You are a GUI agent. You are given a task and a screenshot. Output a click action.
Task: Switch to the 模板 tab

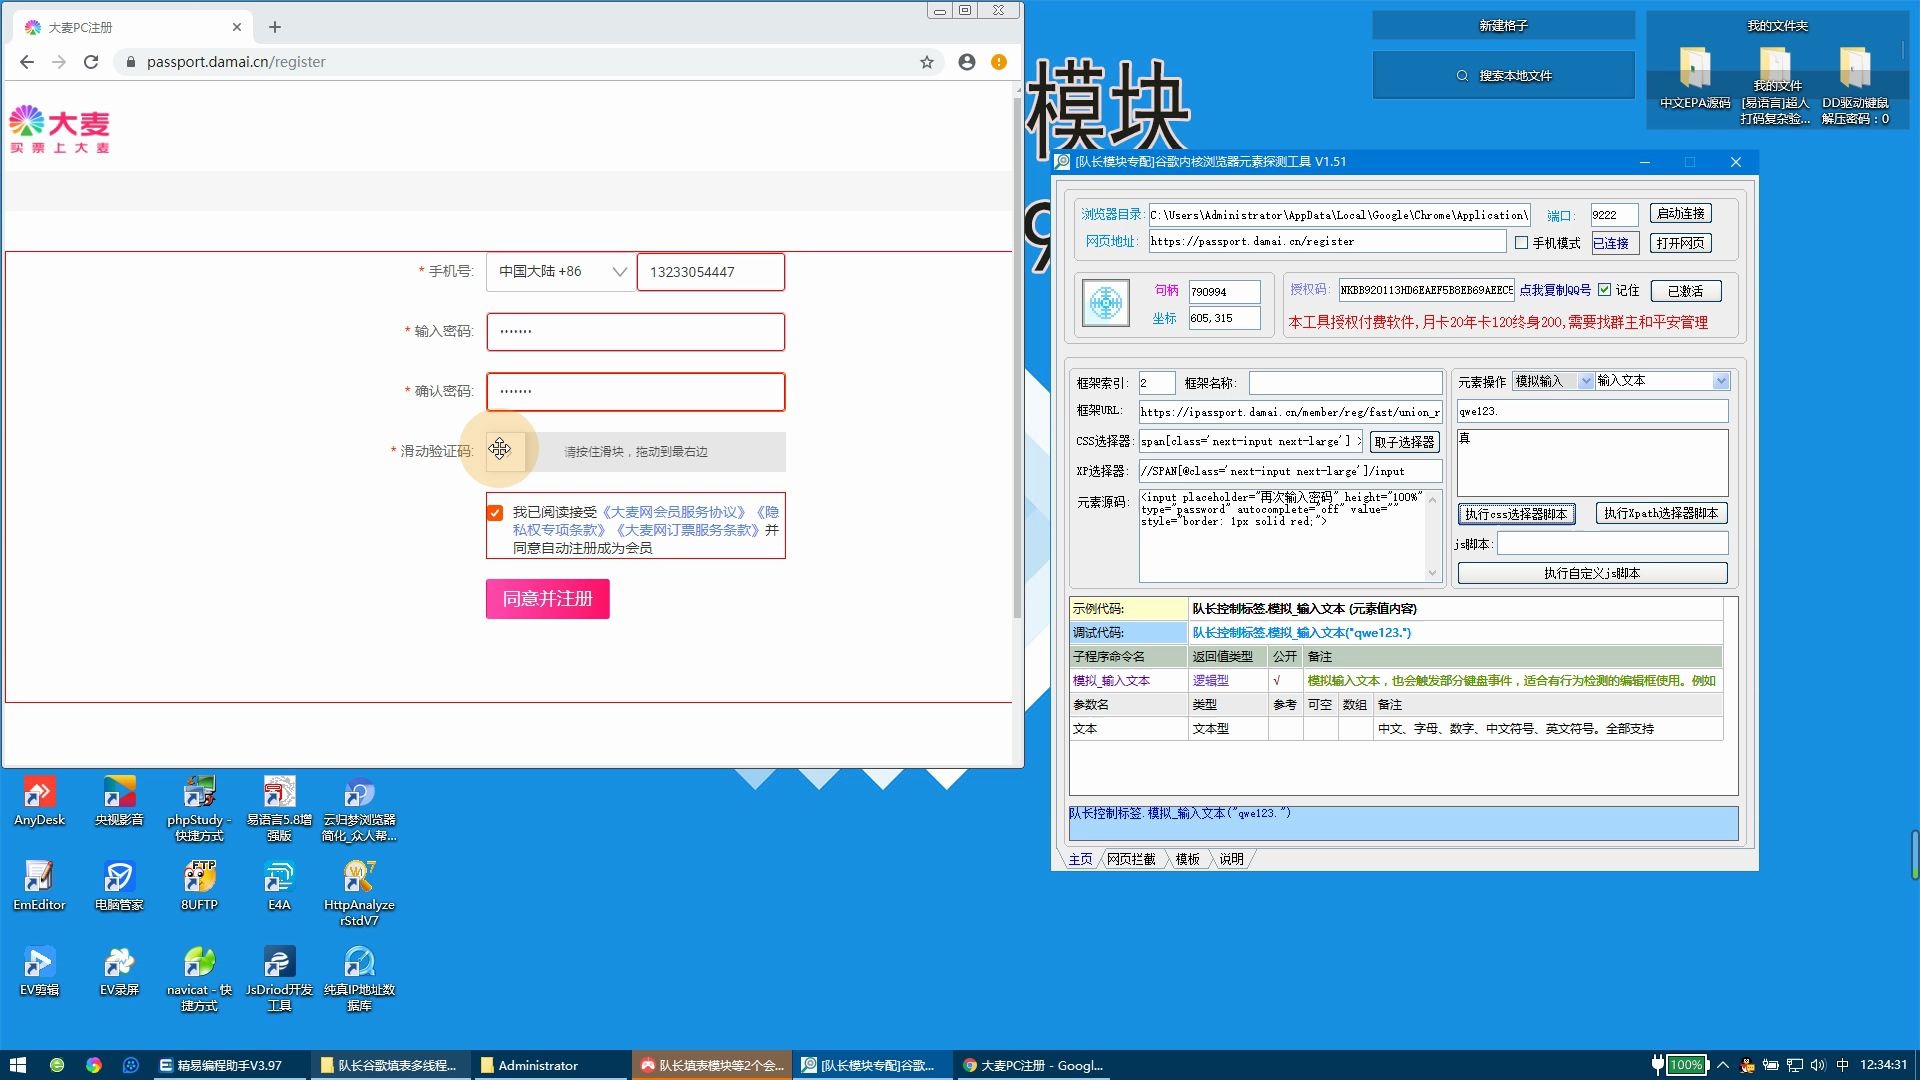(1187, 859)
